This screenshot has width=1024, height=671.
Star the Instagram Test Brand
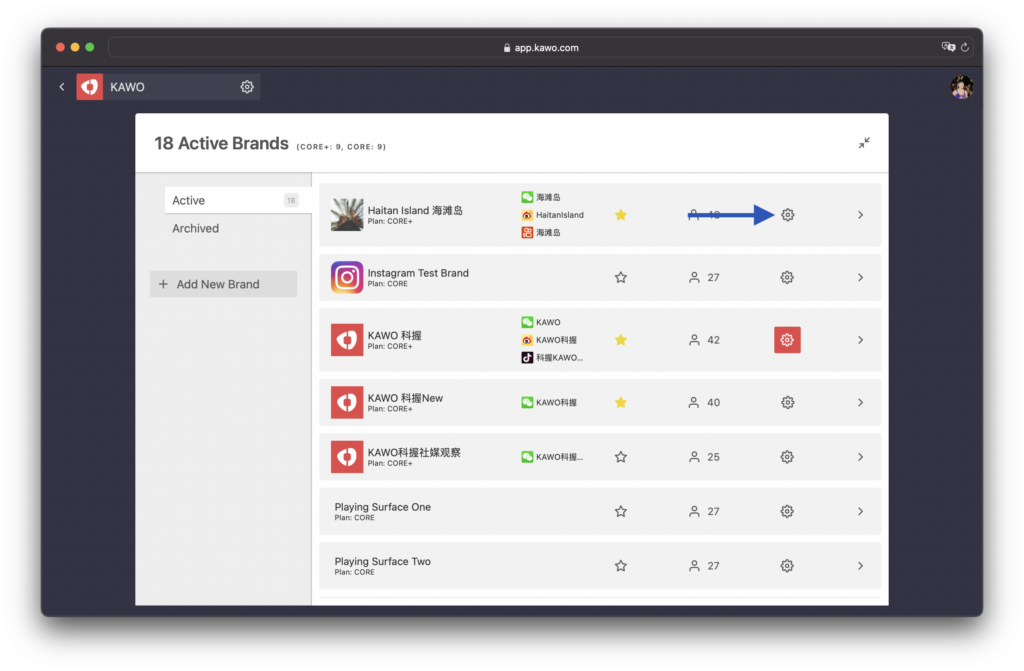[x=620, y=277]
